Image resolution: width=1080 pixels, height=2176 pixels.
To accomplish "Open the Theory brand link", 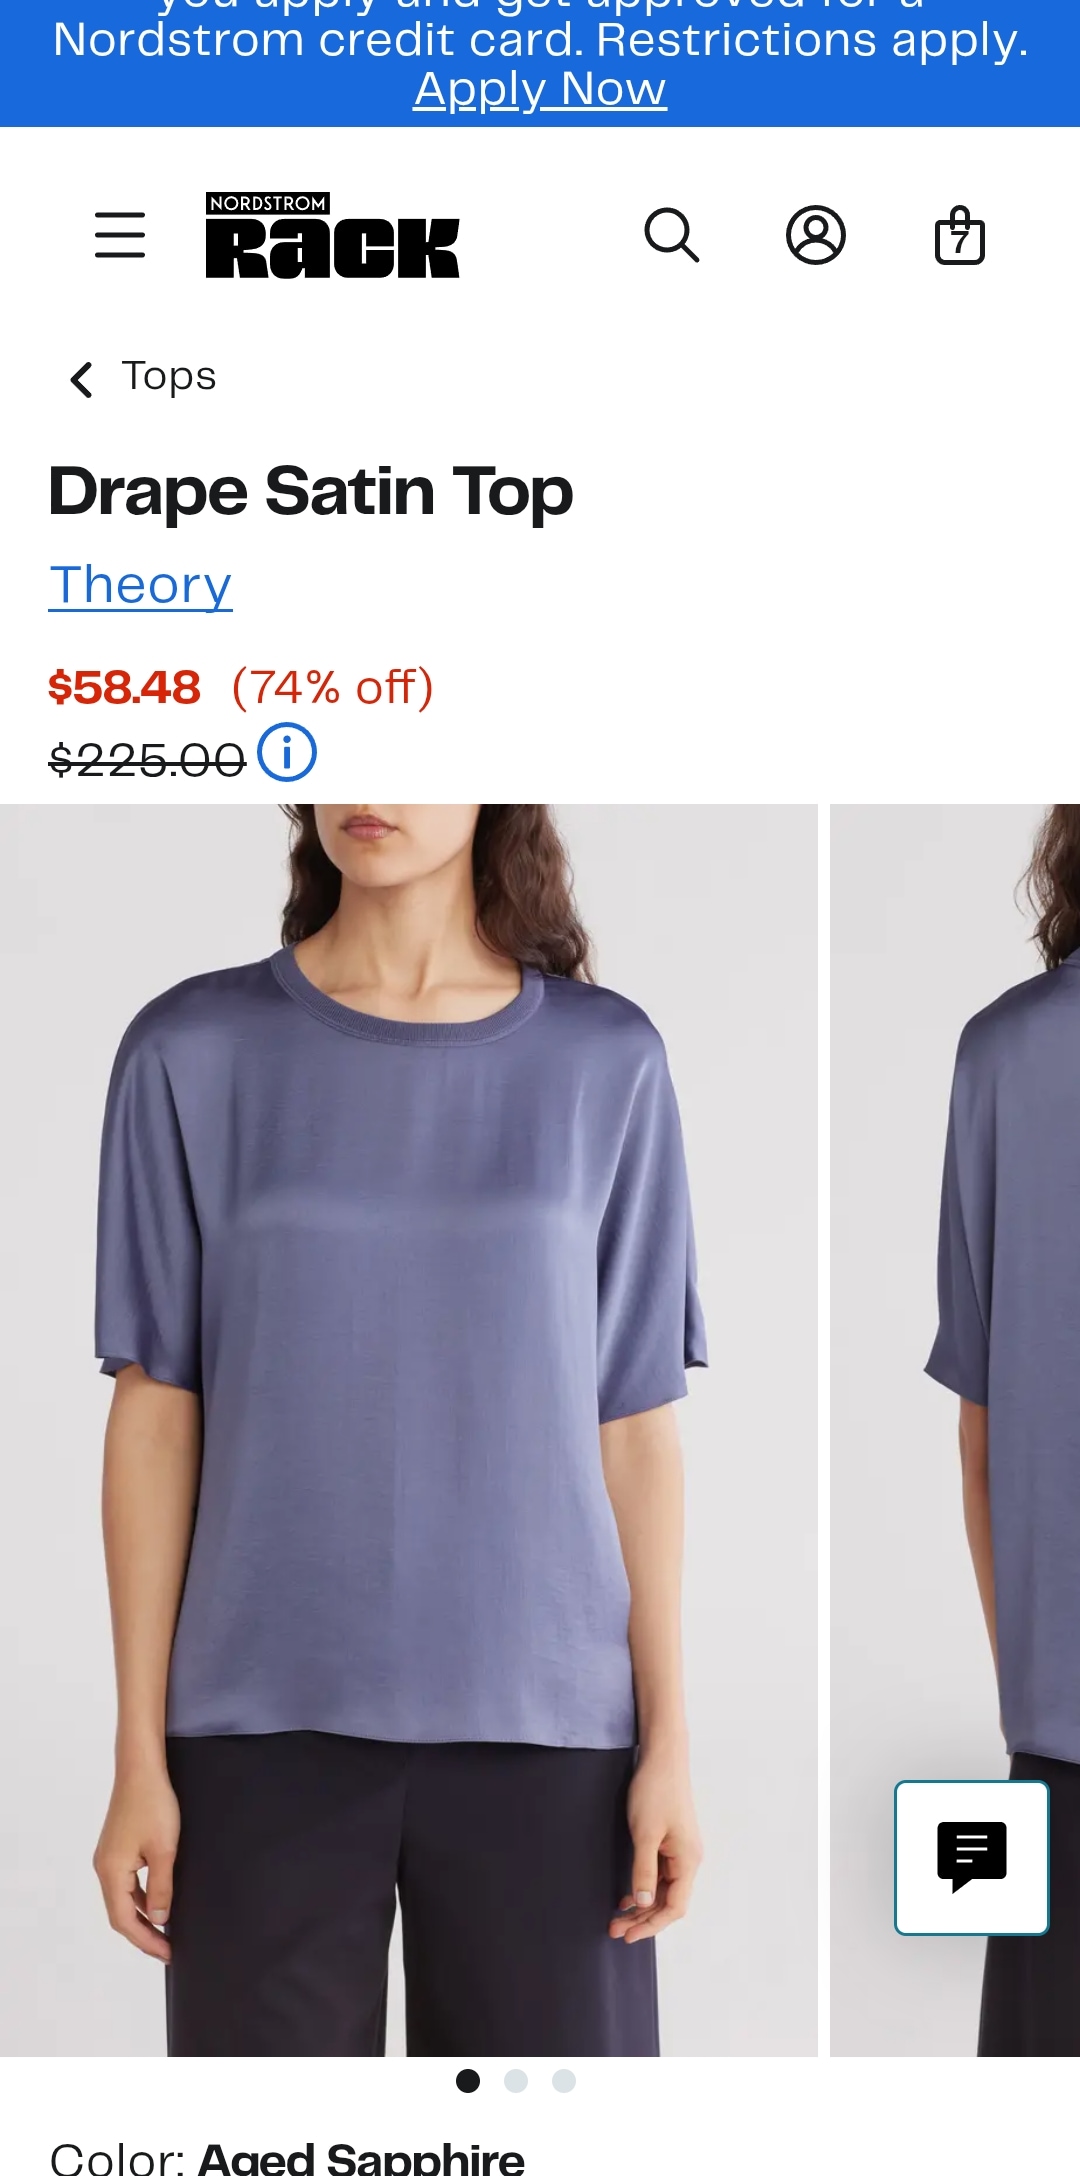I will pyautogui.click(x=141, y=585).
